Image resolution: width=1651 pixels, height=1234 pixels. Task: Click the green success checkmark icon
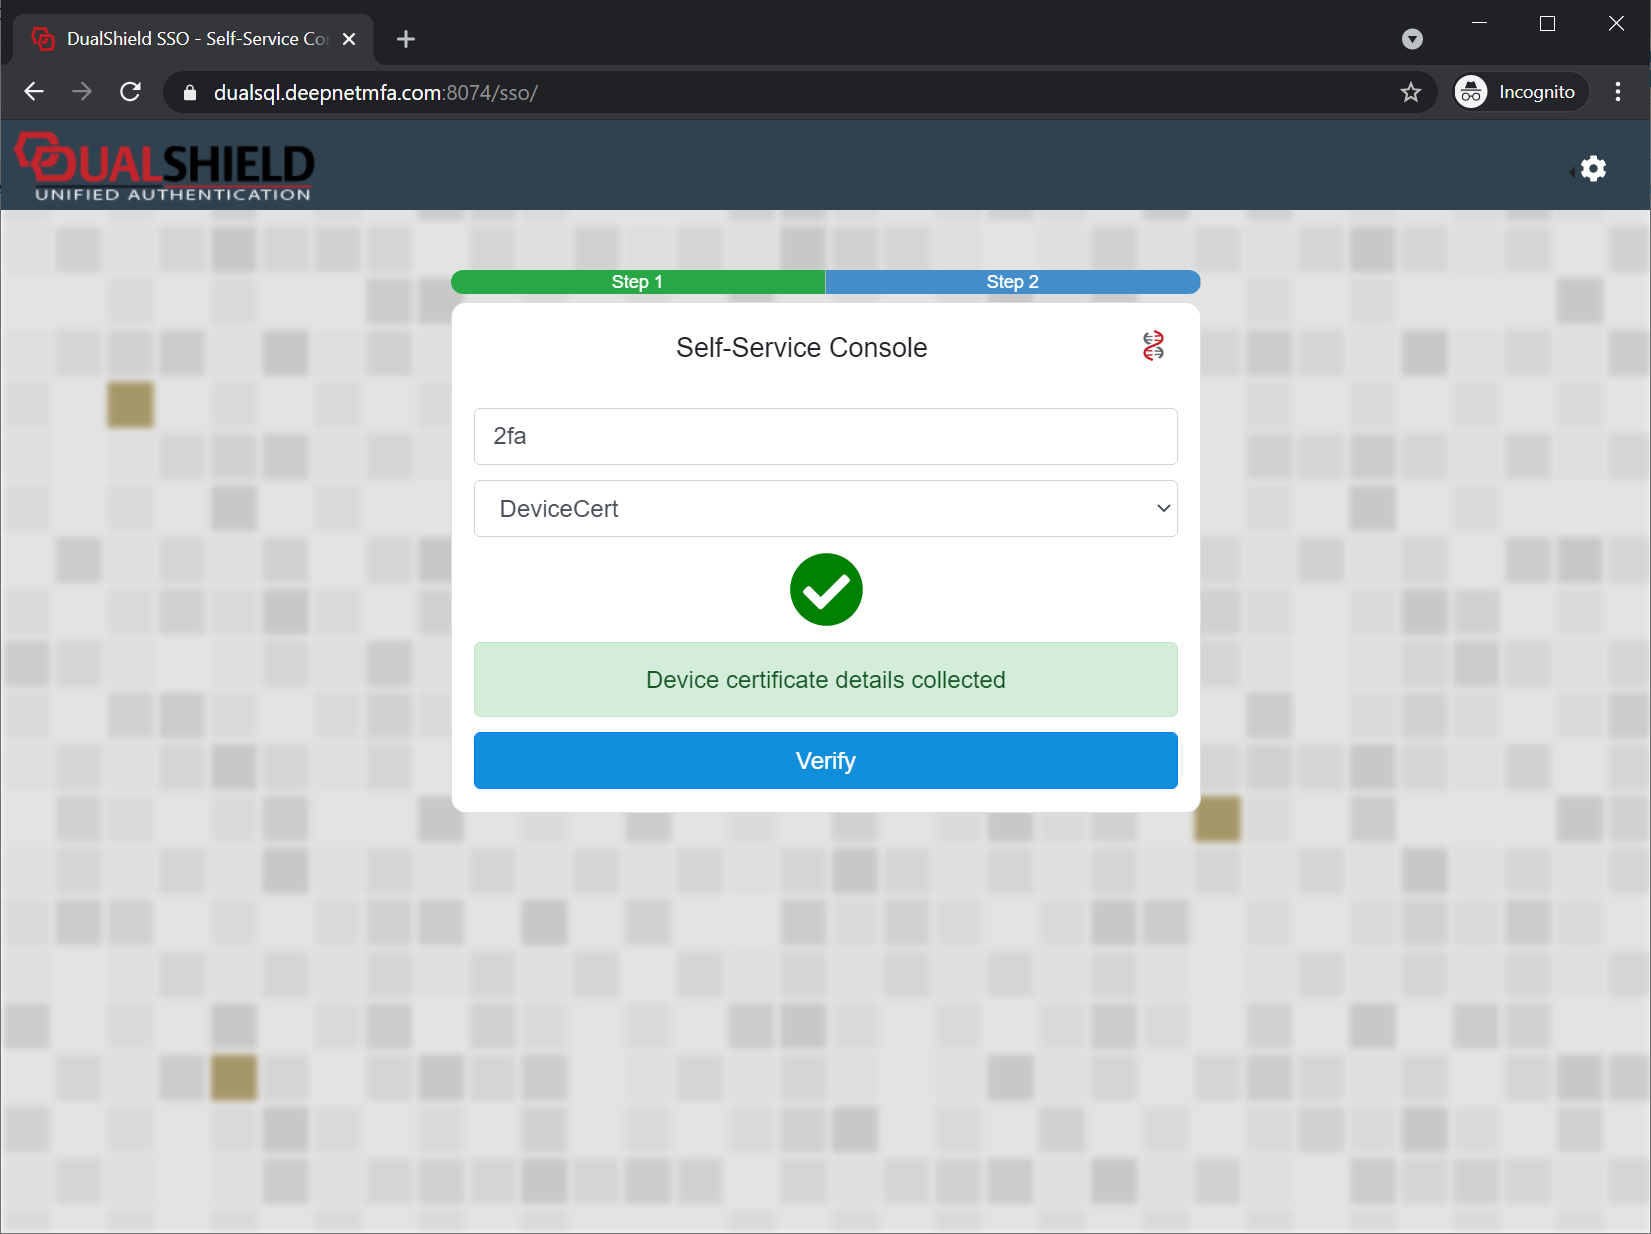coord(826,590)
